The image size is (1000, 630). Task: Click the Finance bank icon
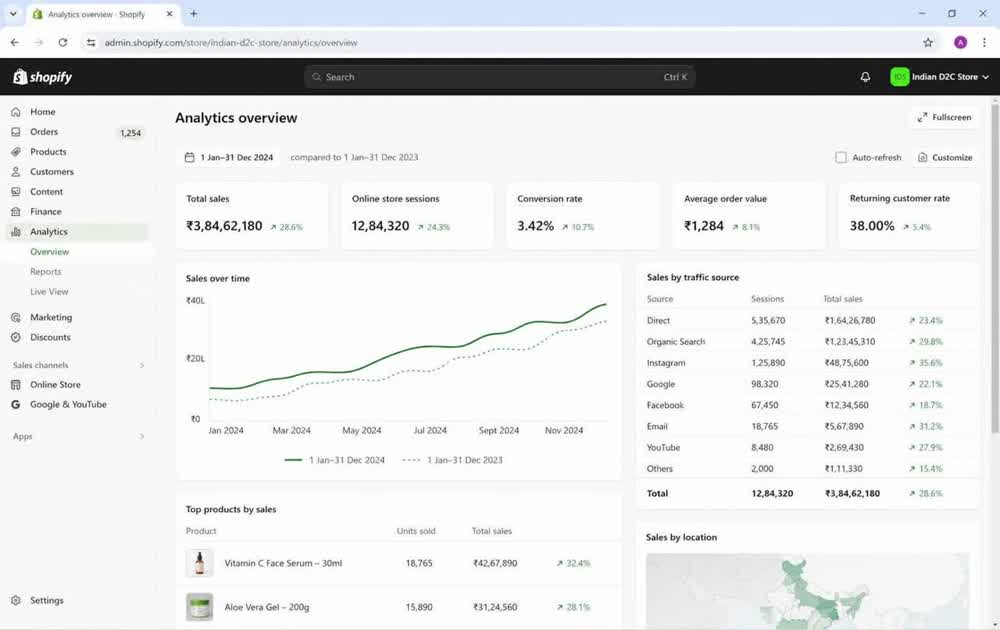point(16,212)
